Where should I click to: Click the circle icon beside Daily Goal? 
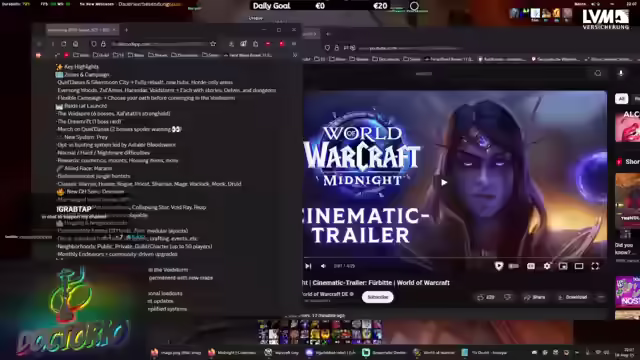pyautogui.click(x=414, y=6)
